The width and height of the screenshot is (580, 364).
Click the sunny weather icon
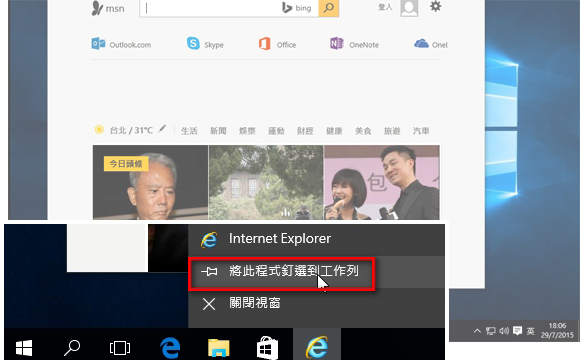click(x=99, y=129)
